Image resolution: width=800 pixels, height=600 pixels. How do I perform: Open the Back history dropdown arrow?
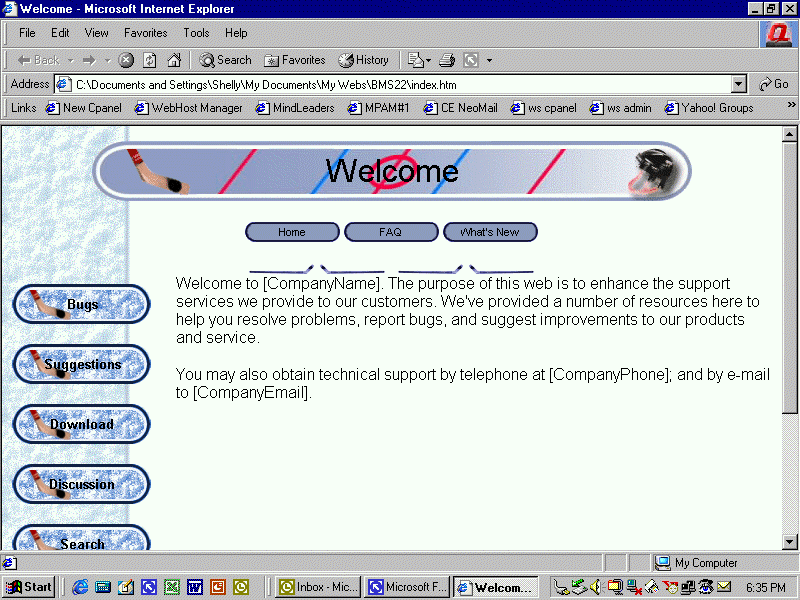coord(71,60)
